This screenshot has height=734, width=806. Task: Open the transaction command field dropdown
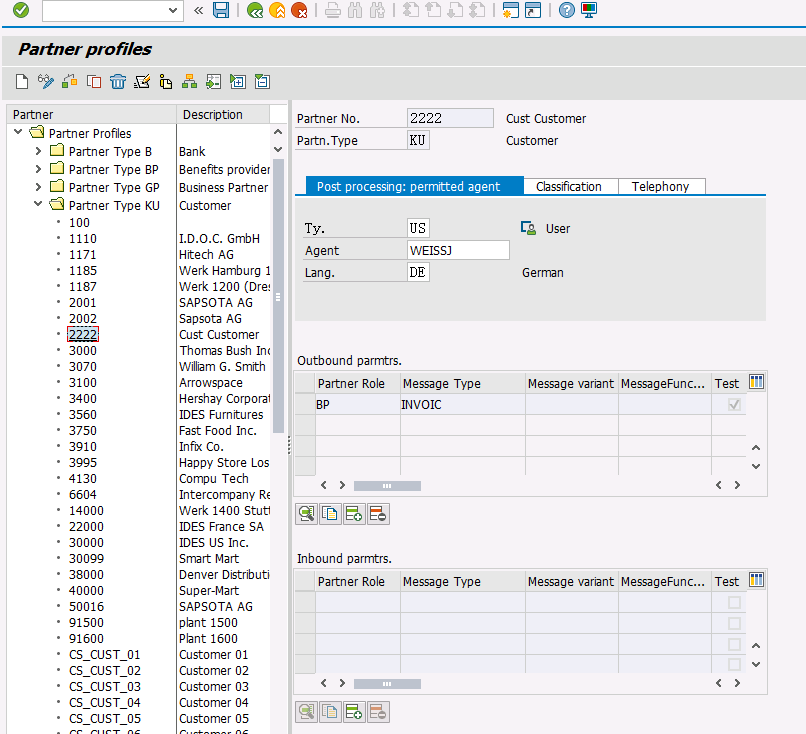coord(174,10)
